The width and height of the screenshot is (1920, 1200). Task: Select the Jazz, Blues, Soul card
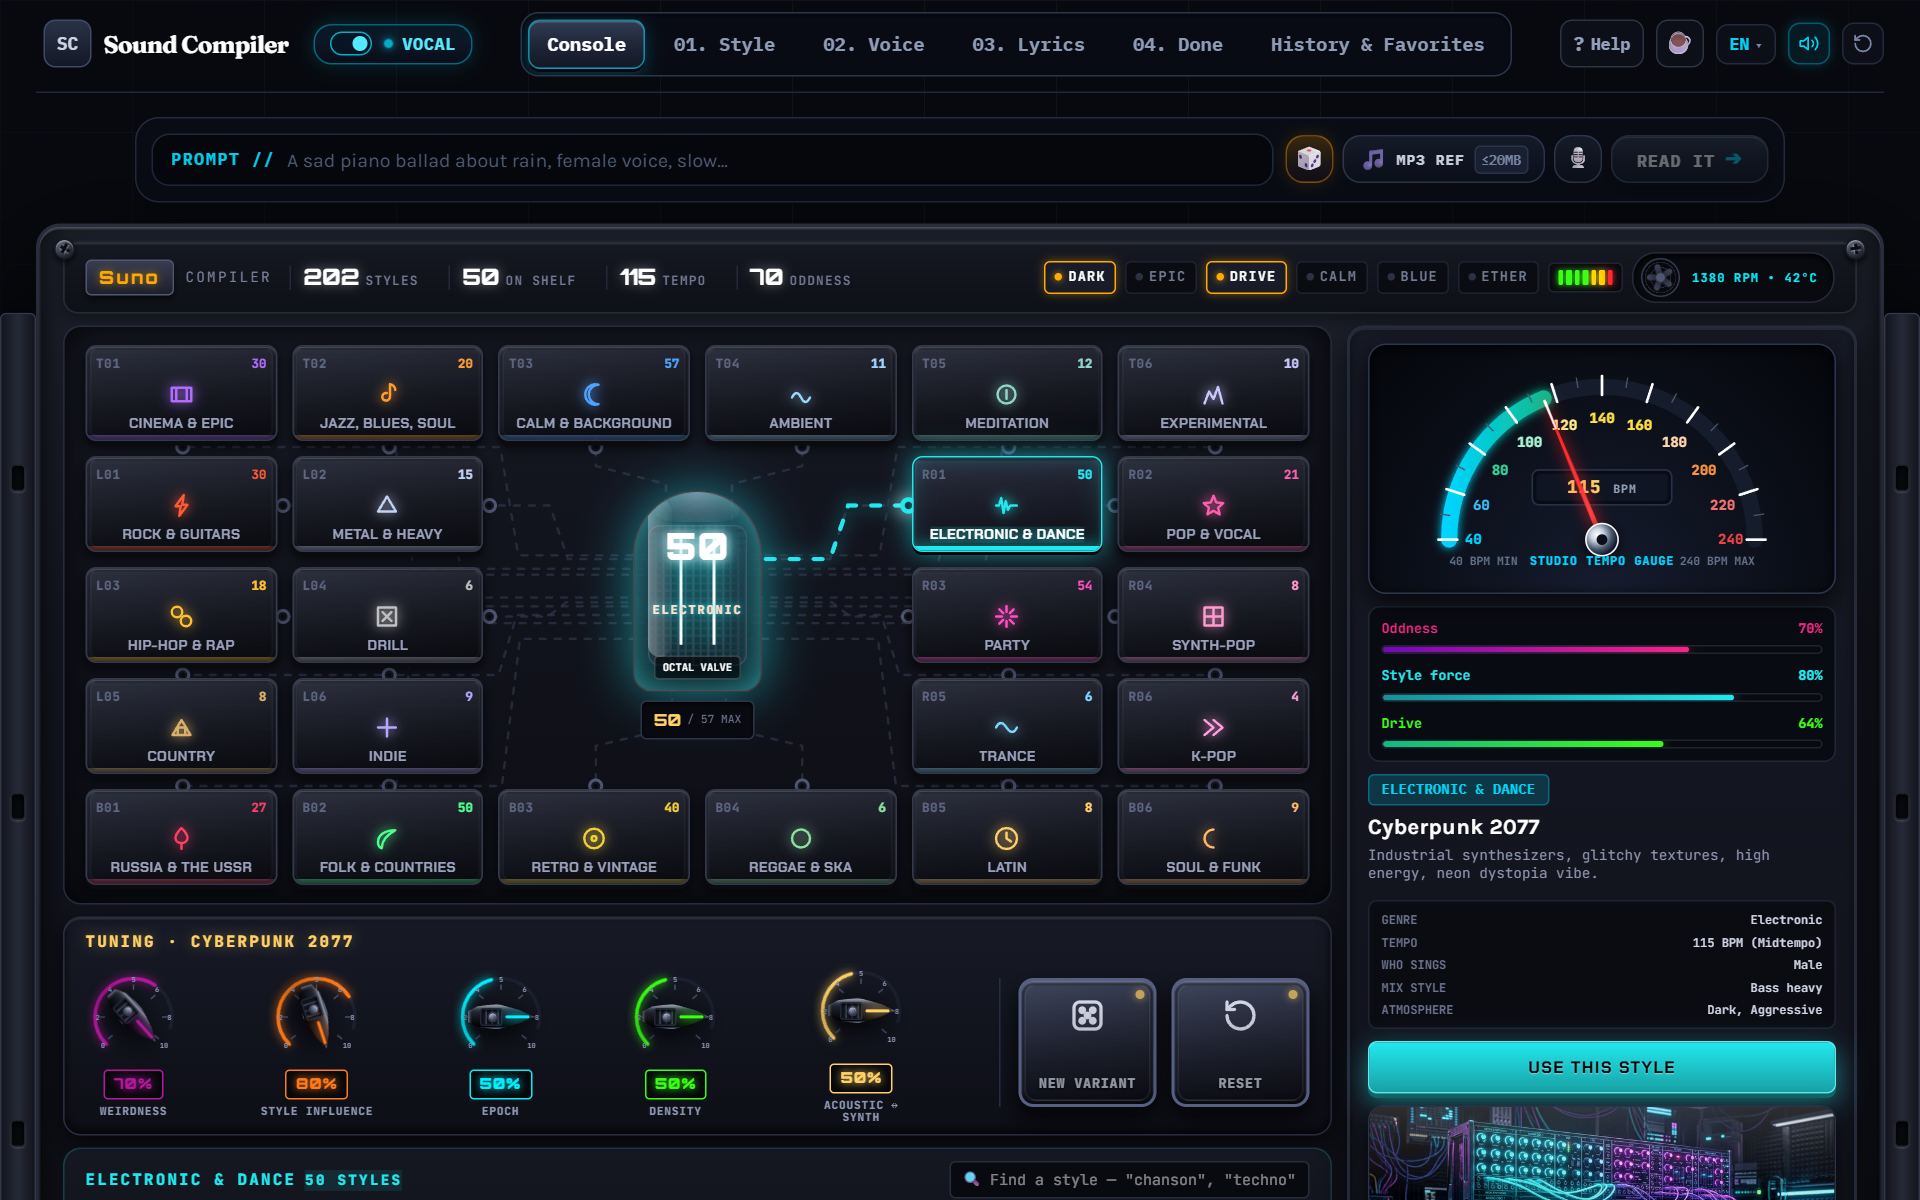tap(387, 393)
